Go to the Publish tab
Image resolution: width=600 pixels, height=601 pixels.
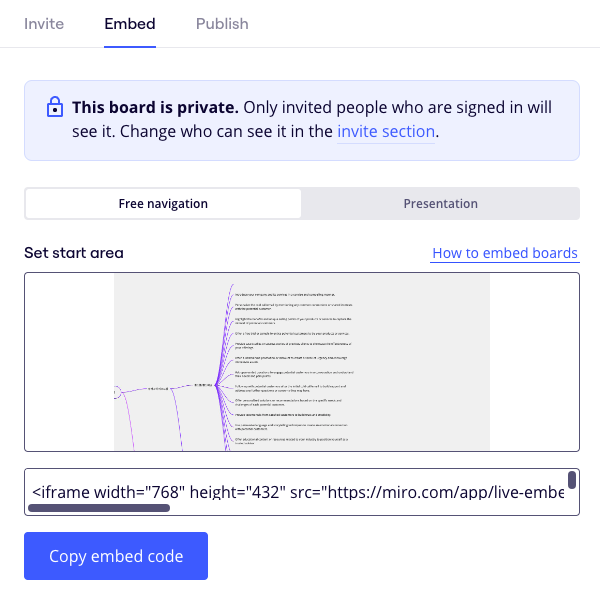pos(222,23)
